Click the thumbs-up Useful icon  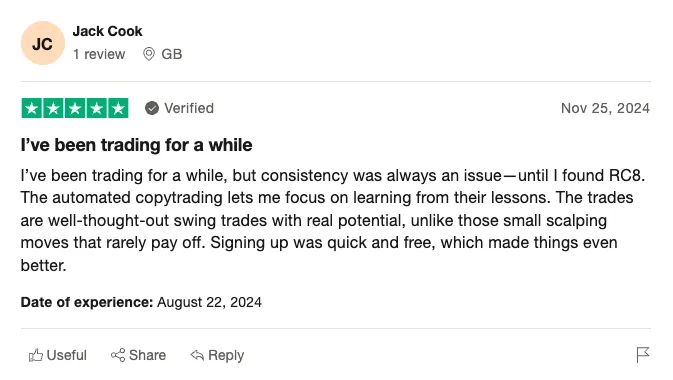(36, 355)
